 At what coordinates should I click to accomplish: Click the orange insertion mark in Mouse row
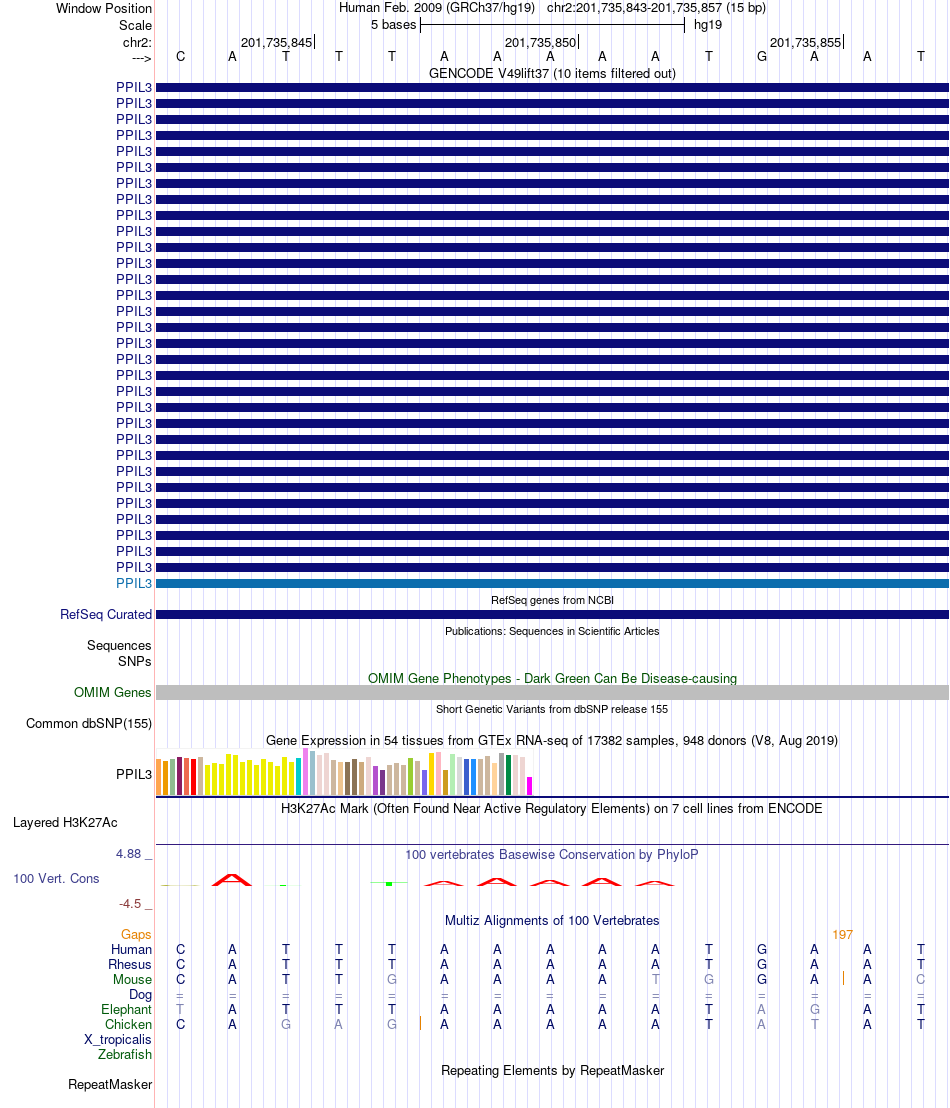click(843, 979)
